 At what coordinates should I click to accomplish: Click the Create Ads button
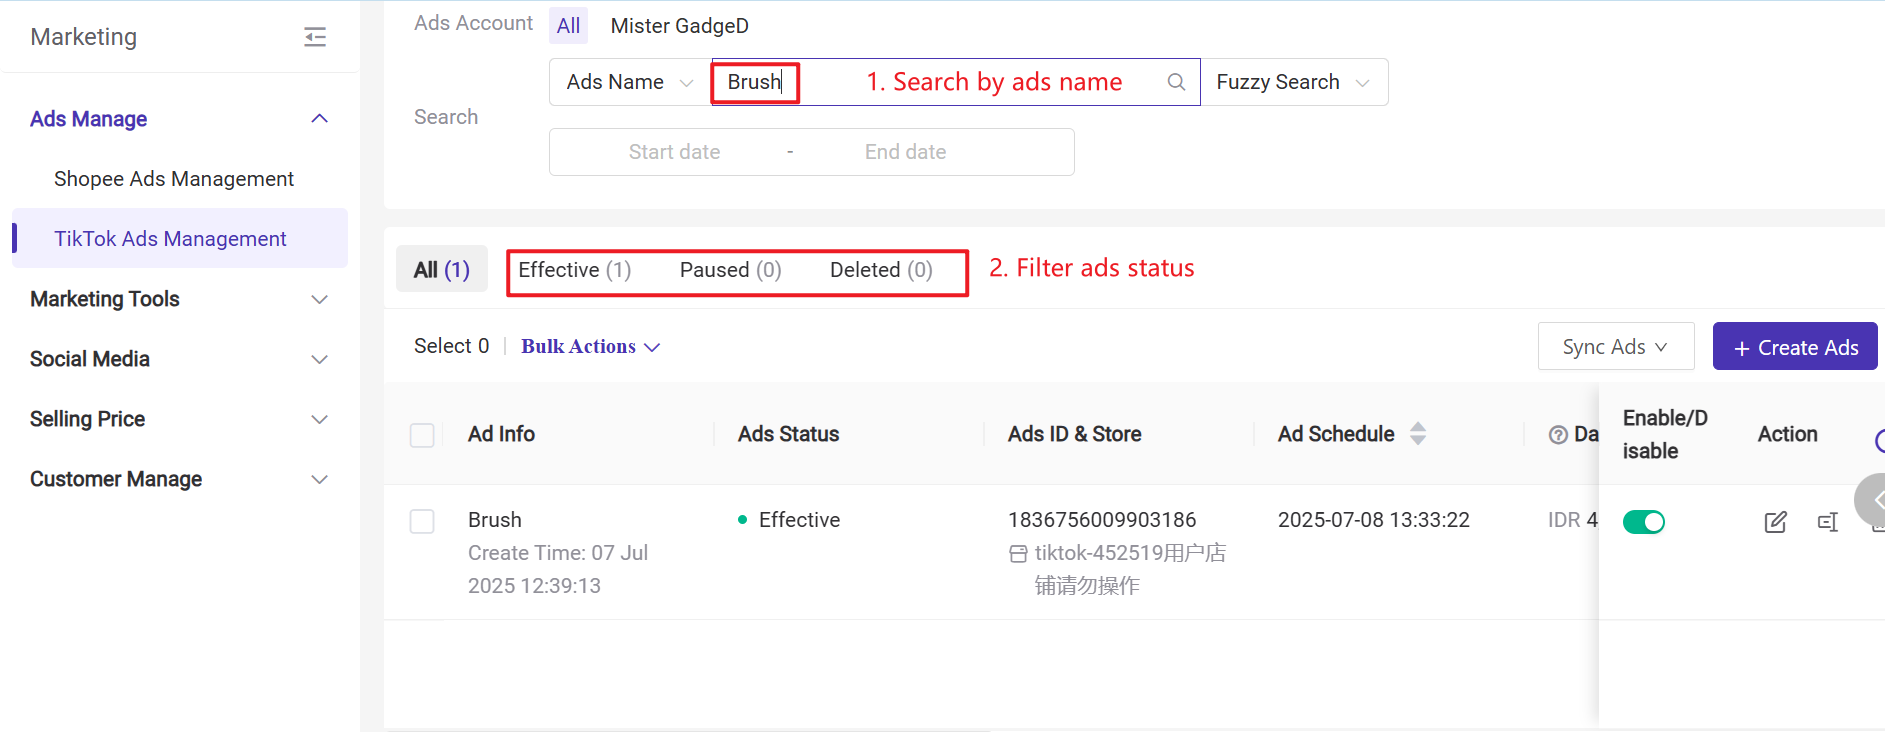click(1794, 347)
